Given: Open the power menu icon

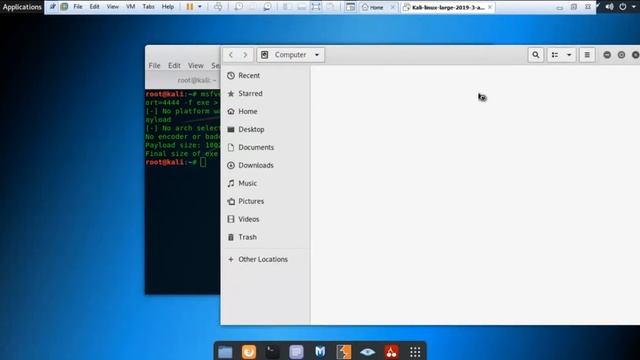Looking at the screenshot, I should tap(623, 7).
